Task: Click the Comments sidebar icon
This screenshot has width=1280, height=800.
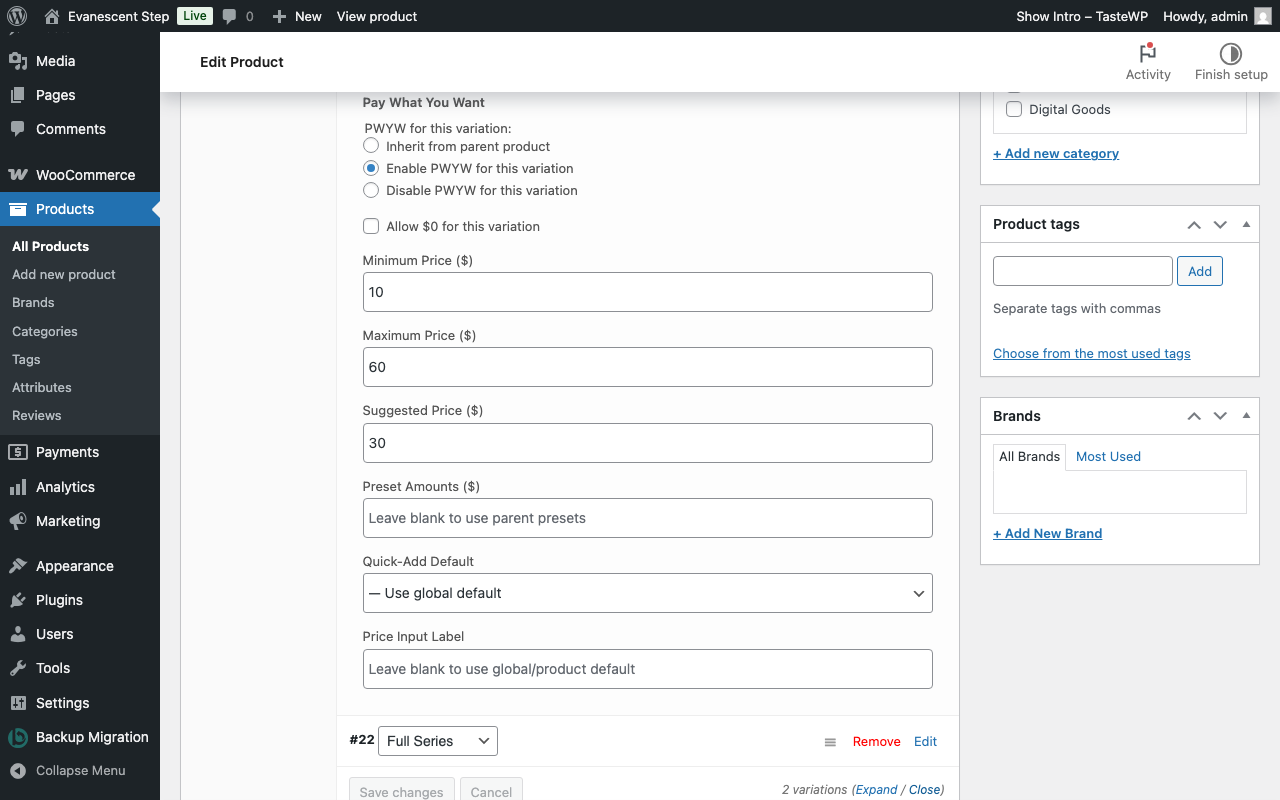Action: (x=18, y=129)
